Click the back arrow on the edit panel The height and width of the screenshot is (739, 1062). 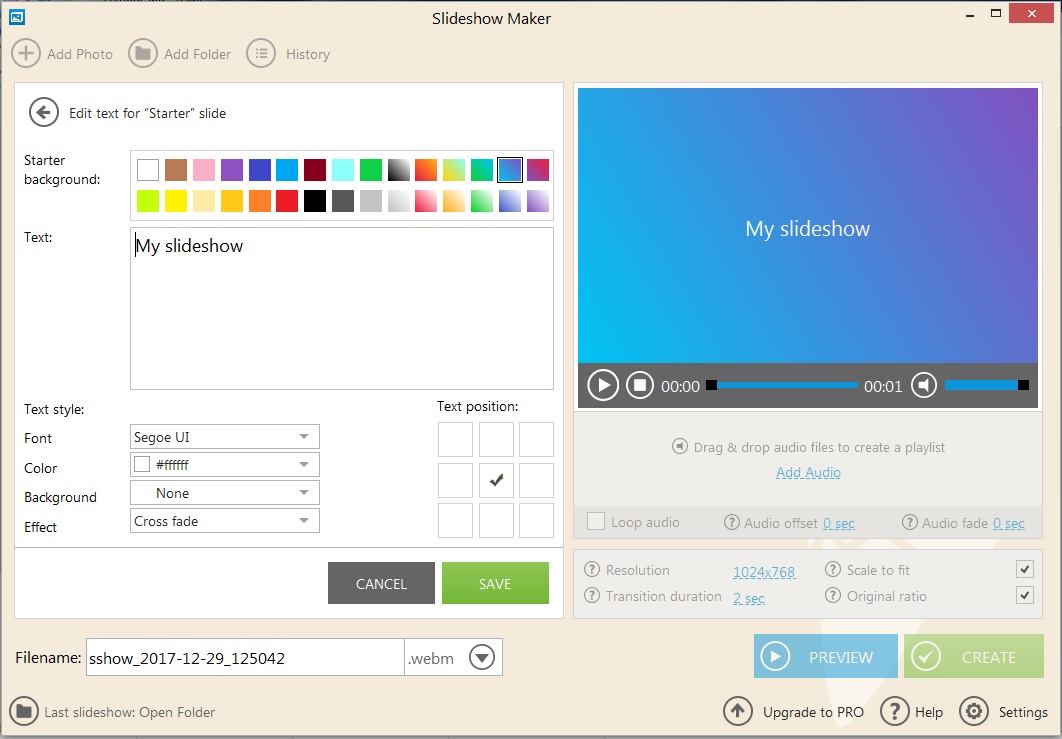(x=43, y=113)
